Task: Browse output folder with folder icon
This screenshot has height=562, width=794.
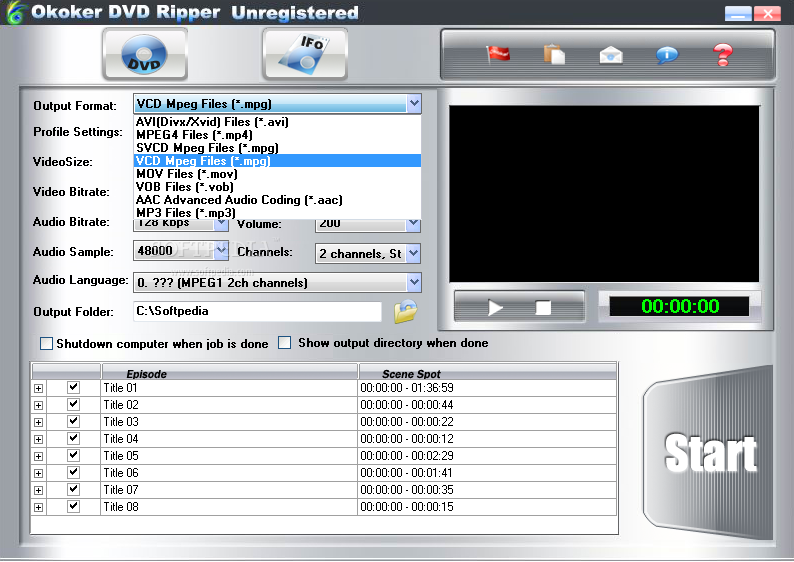Action: [x=406, y=311]
